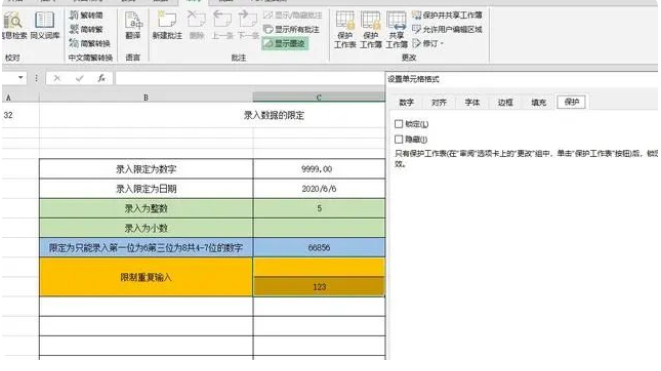
Task: Click inside the formula bar input
Action: pos(250,78)
